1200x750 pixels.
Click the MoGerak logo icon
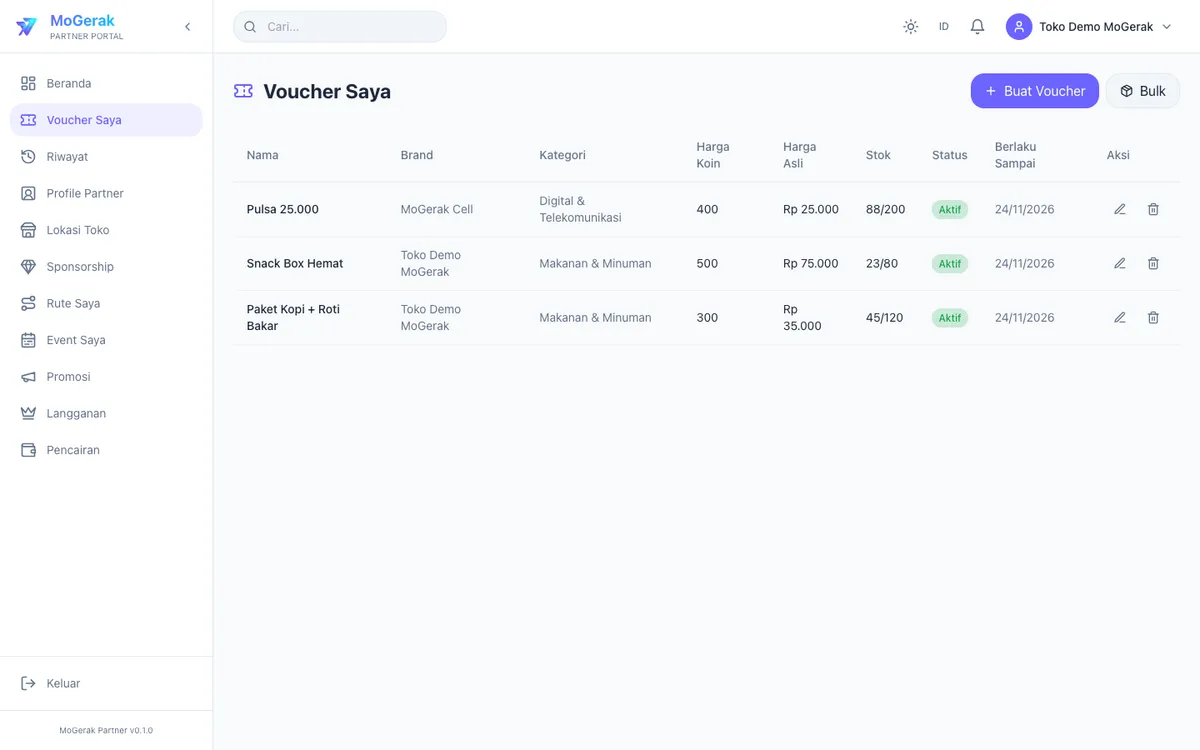point(27,27)
